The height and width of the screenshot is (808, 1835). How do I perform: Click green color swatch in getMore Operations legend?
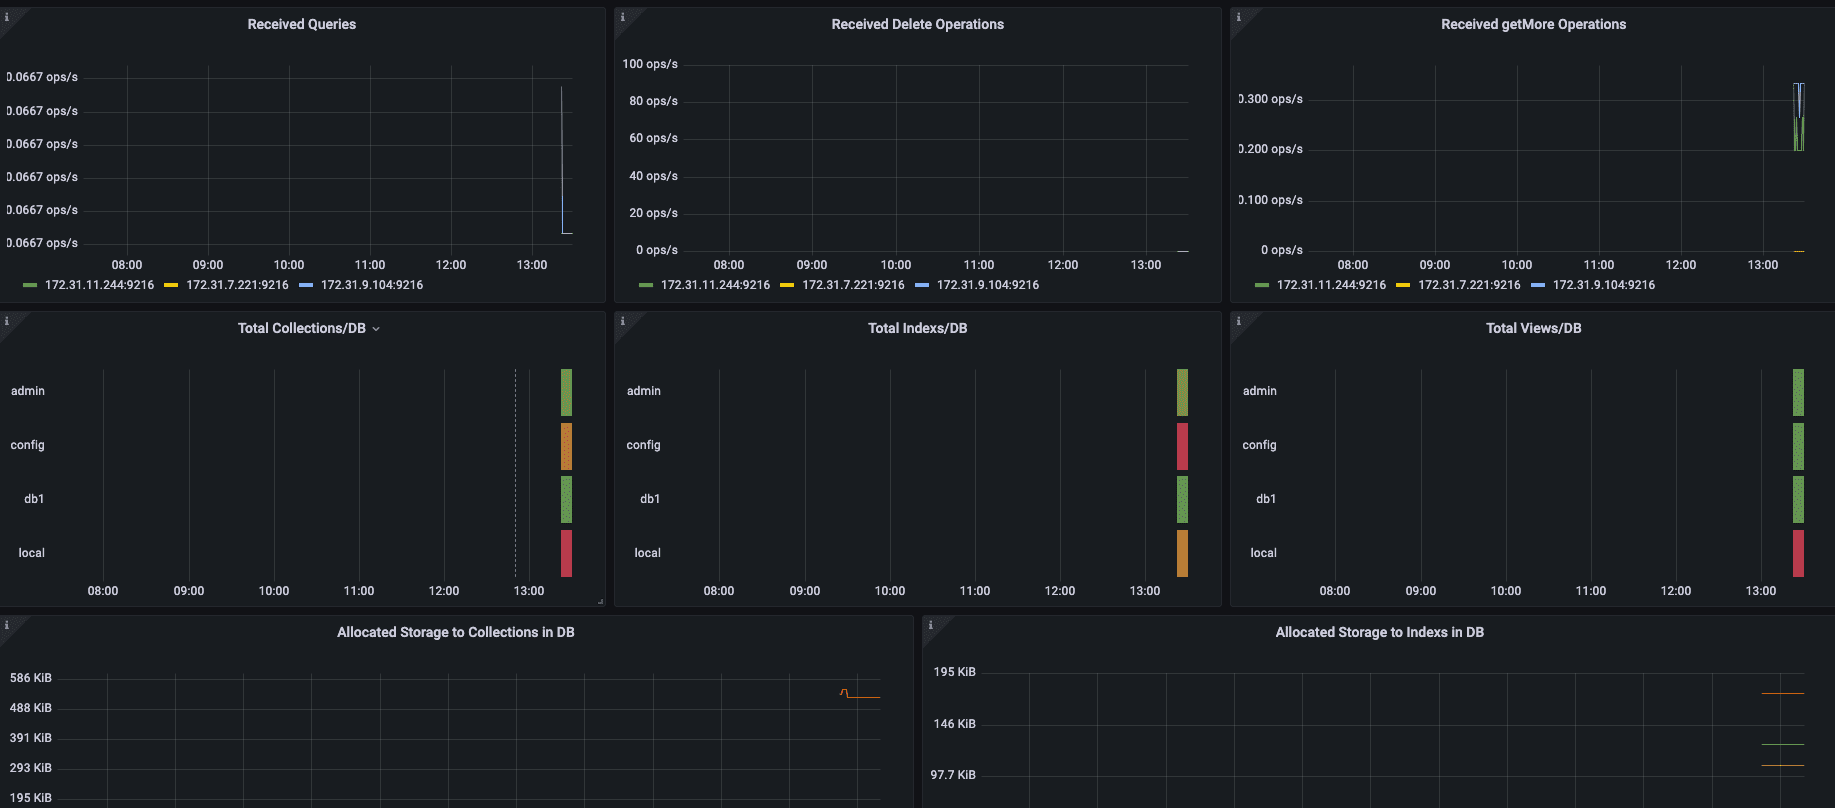1262,286
